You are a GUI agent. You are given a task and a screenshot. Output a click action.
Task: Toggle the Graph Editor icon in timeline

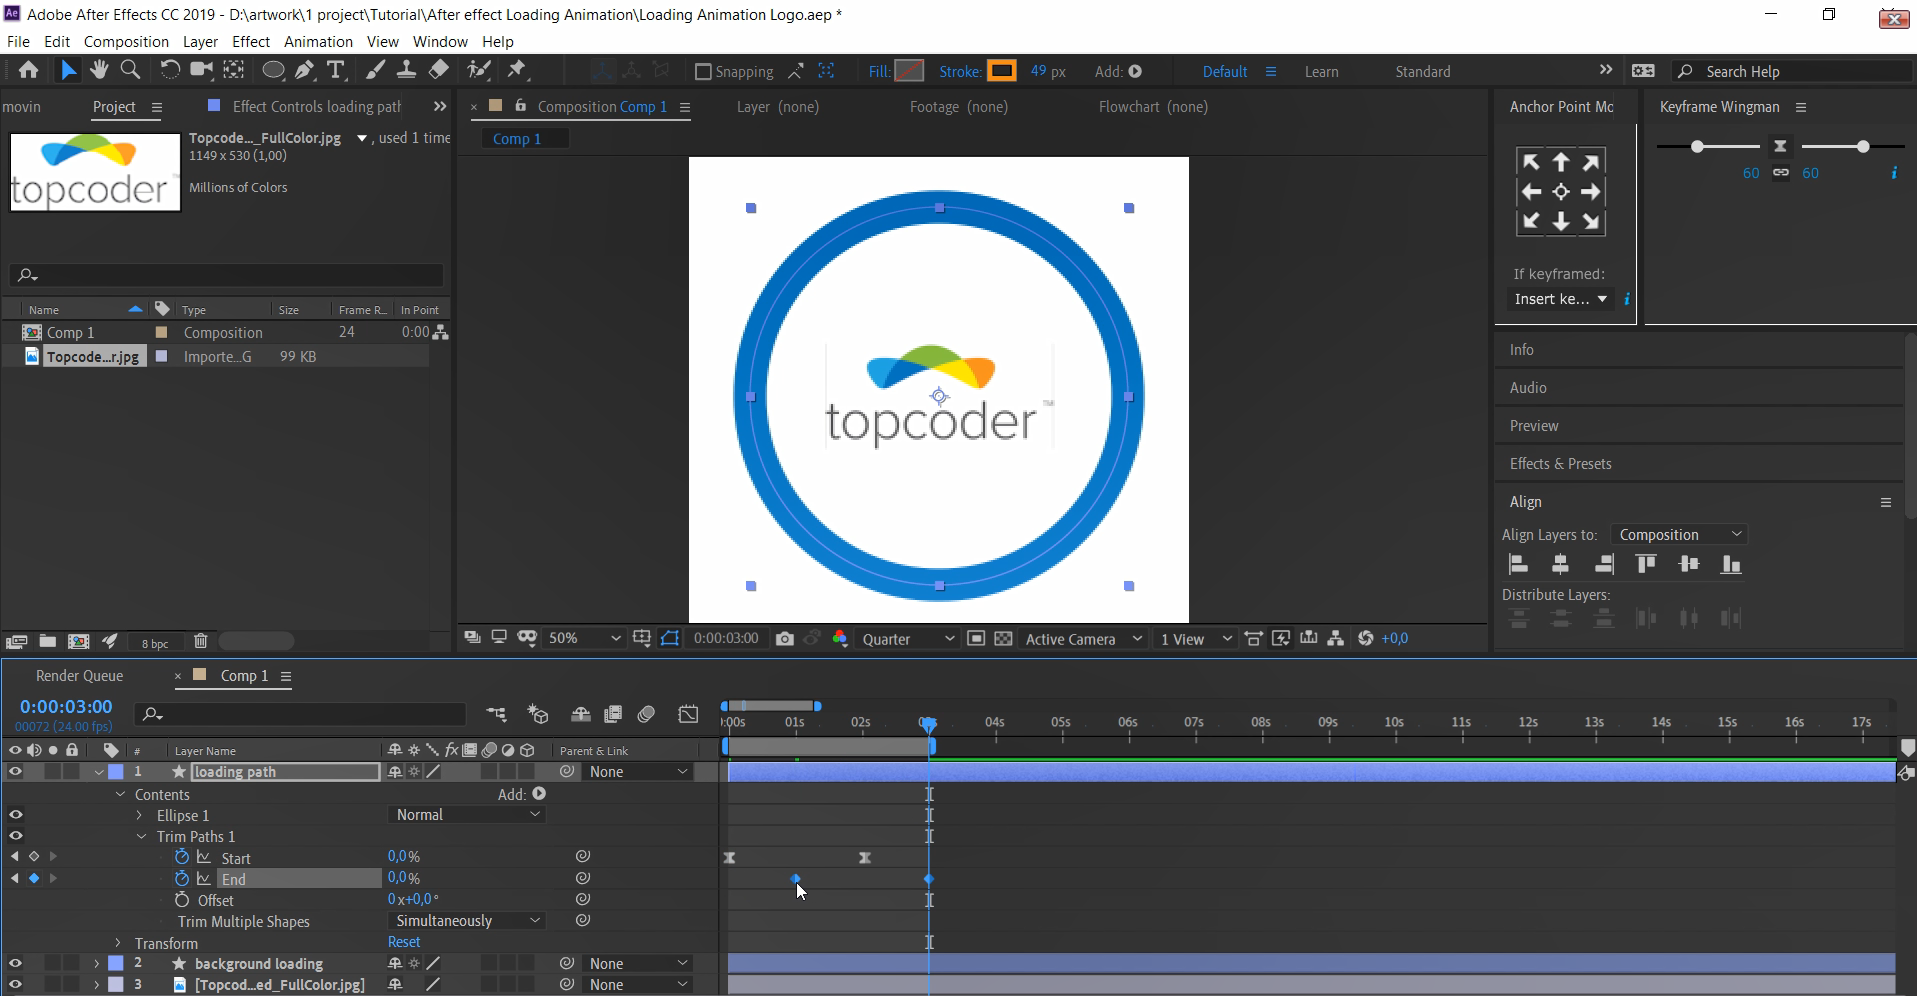point(688,714)
